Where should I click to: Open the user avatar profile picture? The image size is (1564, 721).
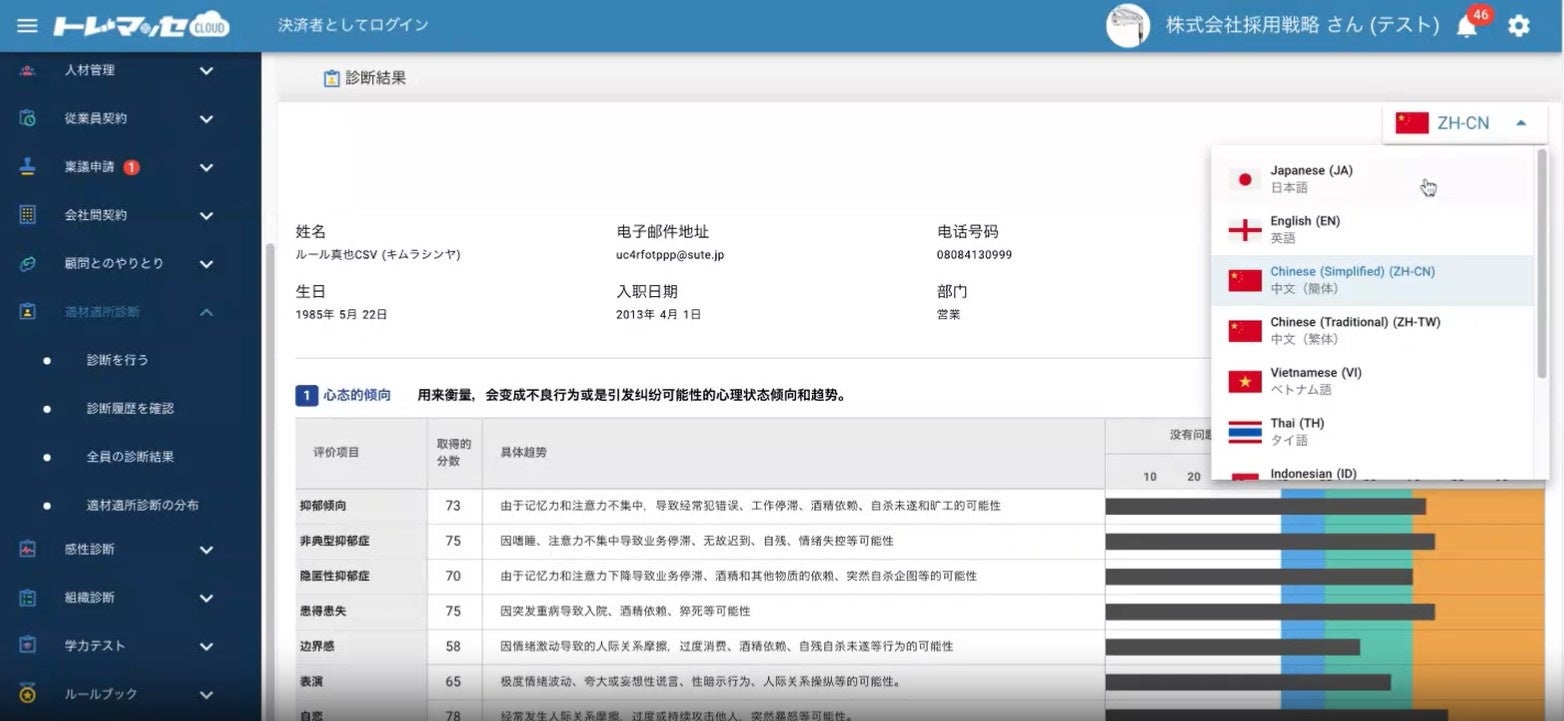tap(1128, 25)
